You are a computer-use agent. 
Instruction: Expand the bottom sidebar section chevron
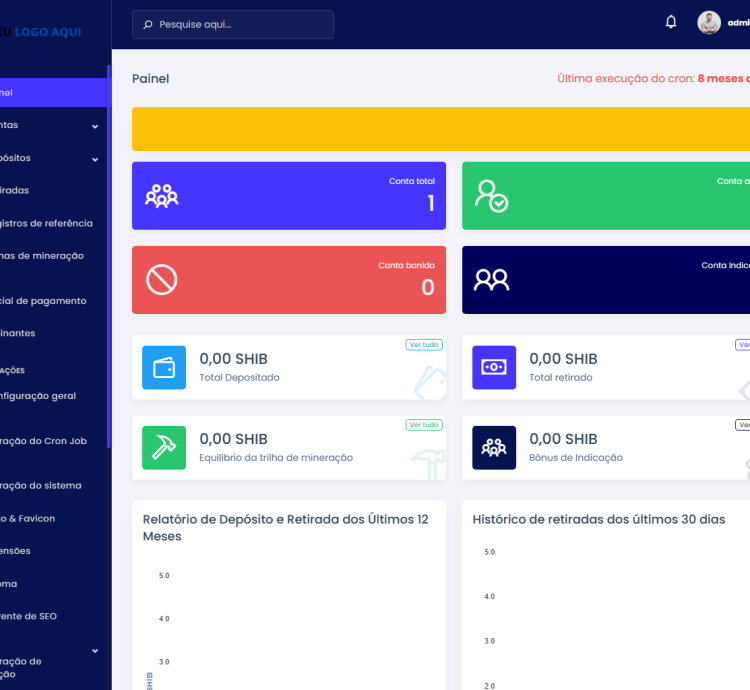95,651
